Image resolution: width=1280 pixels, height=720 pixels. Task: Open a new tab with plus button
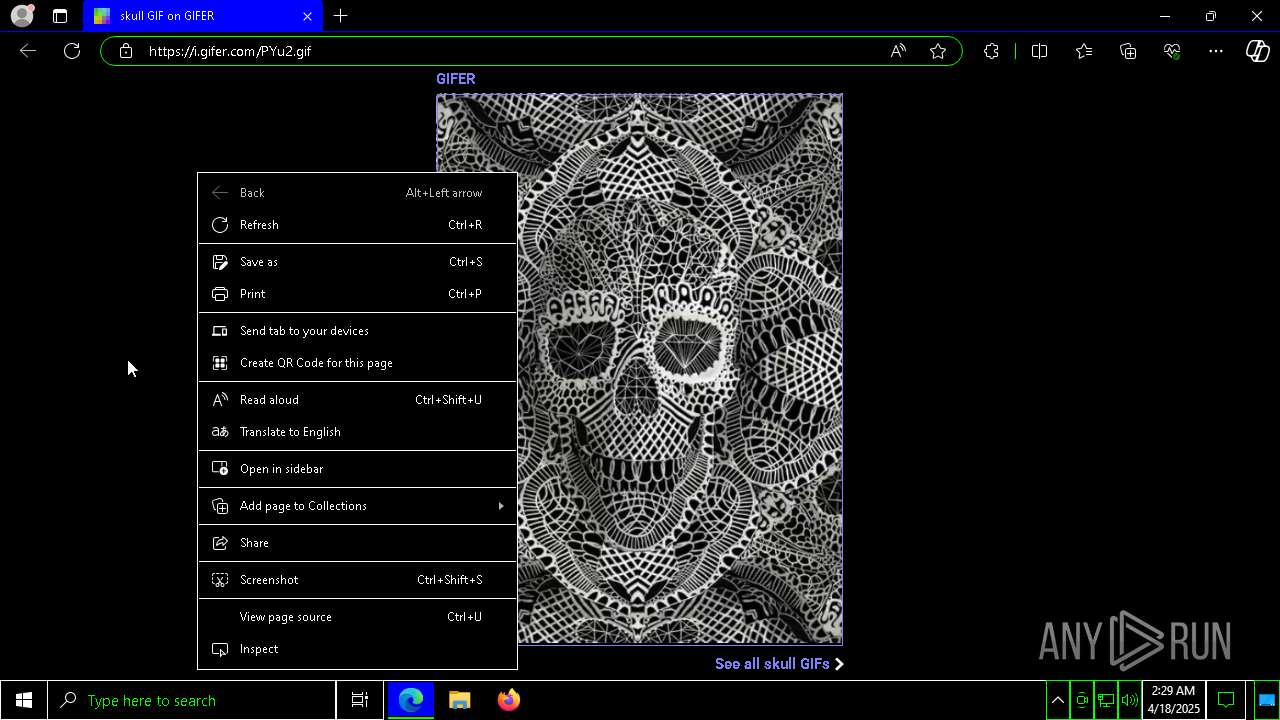(x=340, y=16)
